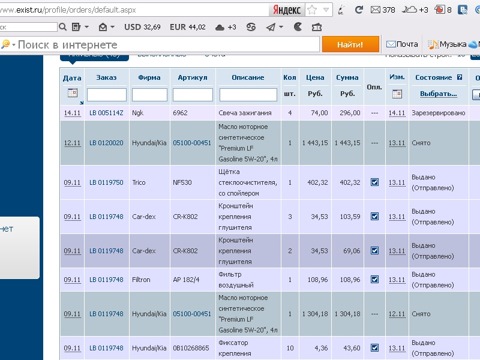Click the dark cloud +3 weather item
480x360 pixels.
click(x=226, y=27)
